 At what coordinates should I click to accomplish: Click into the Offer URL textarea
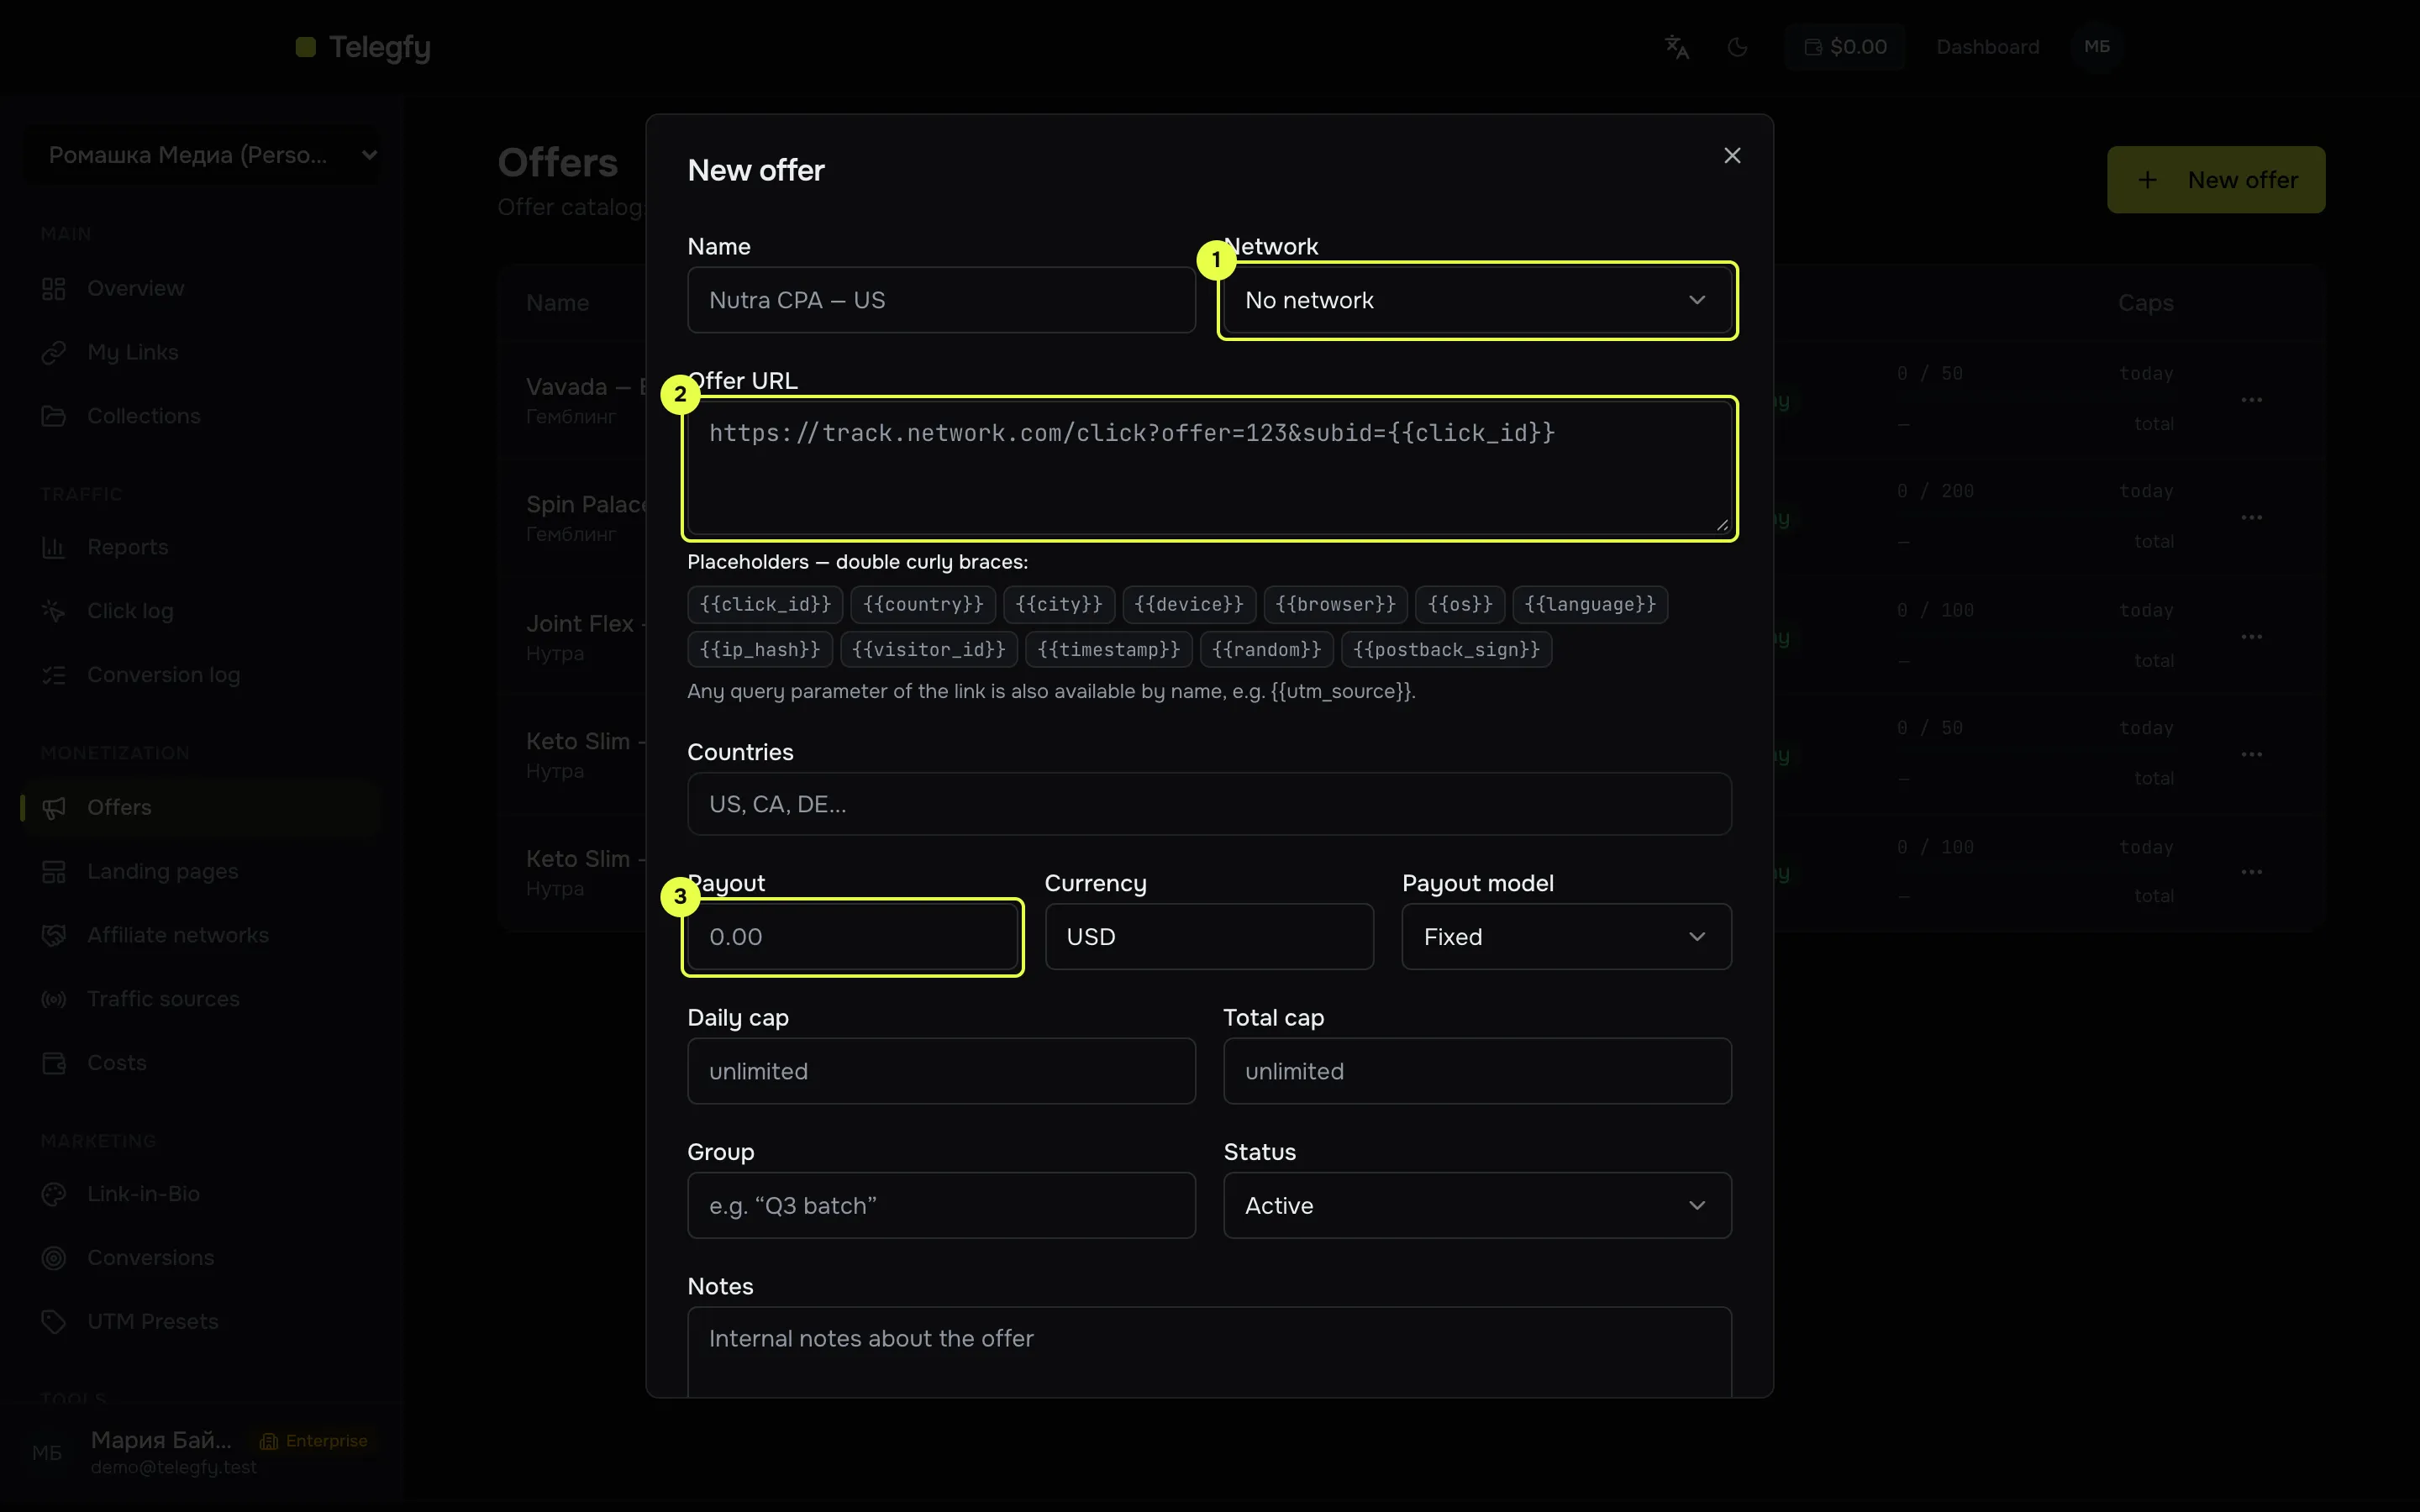[x=1209, y=468]
